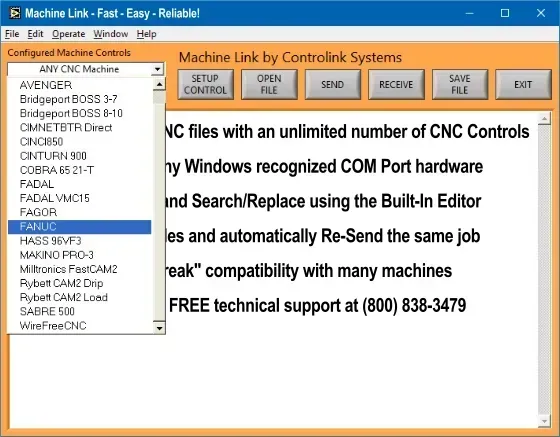The height and width of the screenshot is (437, 560).
Task: Click the text area scroll down arrow
Action: click(544, 421)
